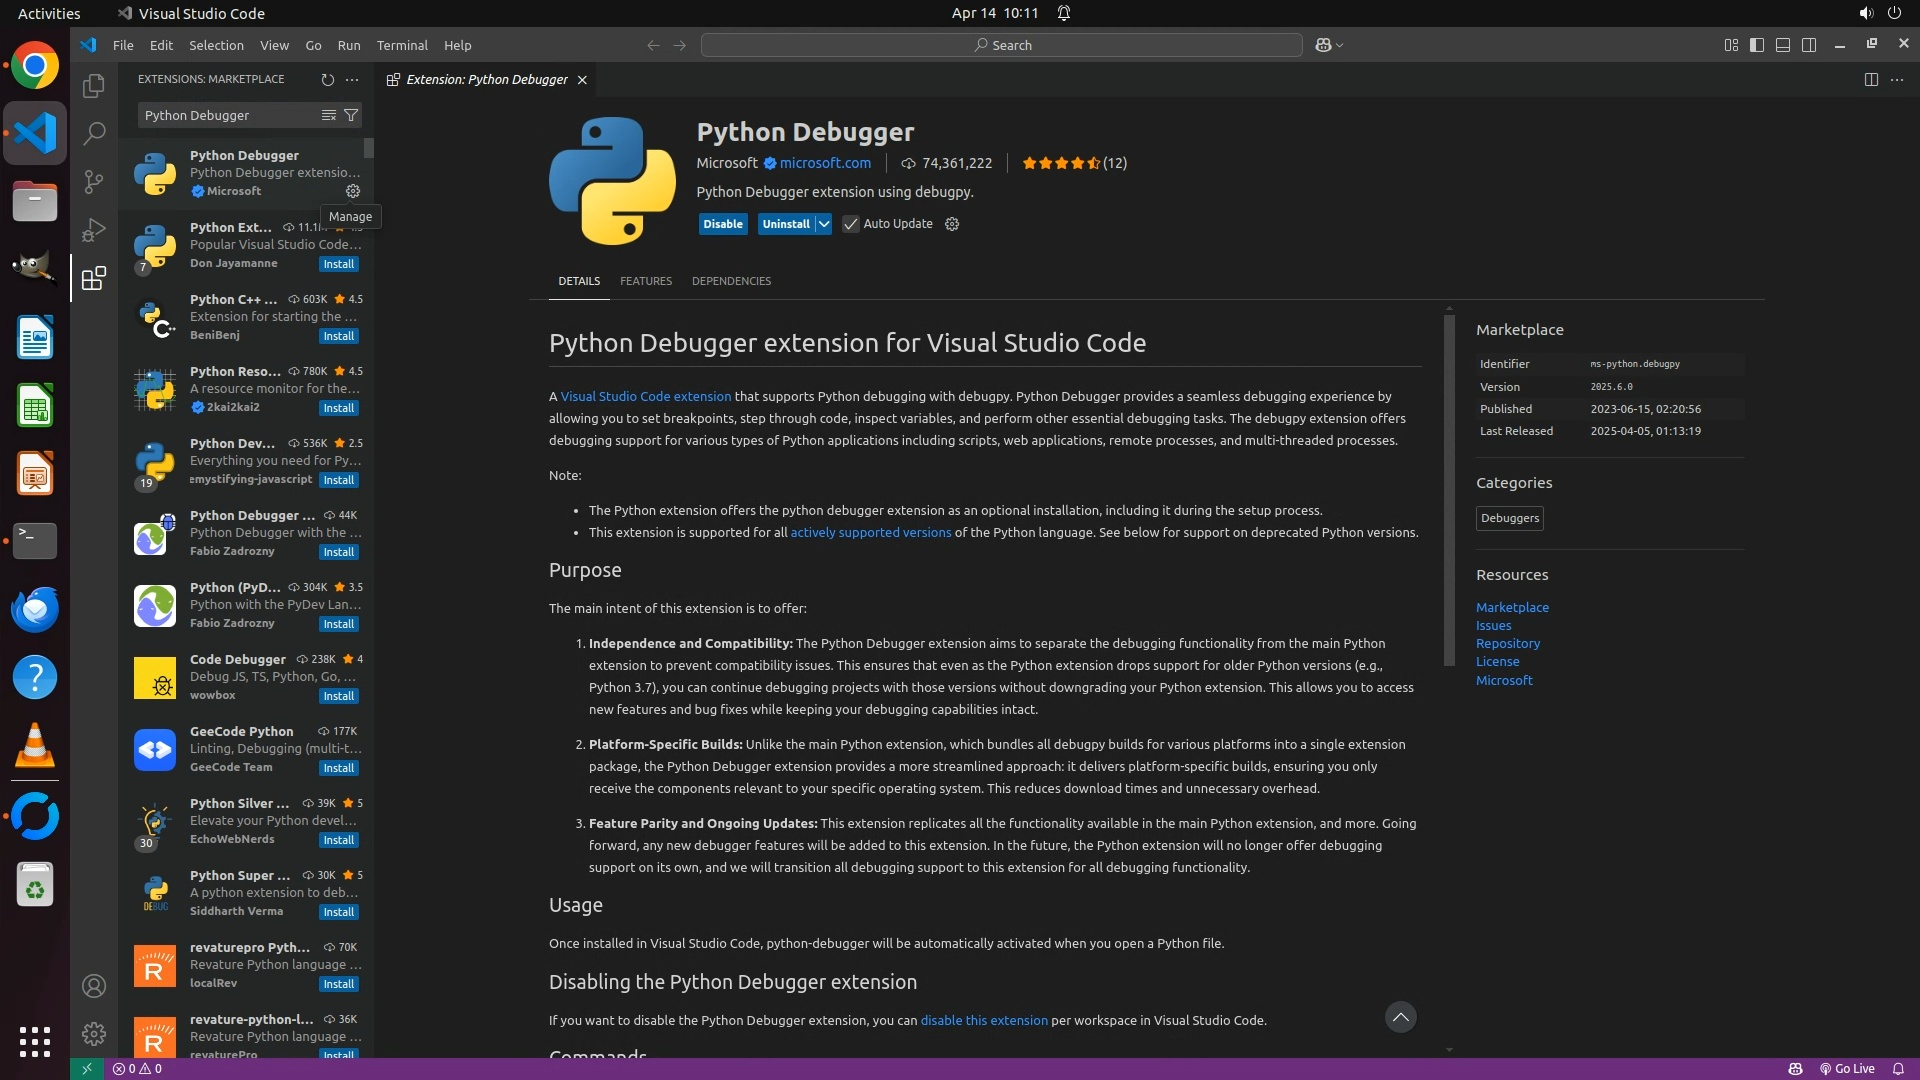
Task: Open Views and More Actions ellipsis menu
Action: [352, 79]
